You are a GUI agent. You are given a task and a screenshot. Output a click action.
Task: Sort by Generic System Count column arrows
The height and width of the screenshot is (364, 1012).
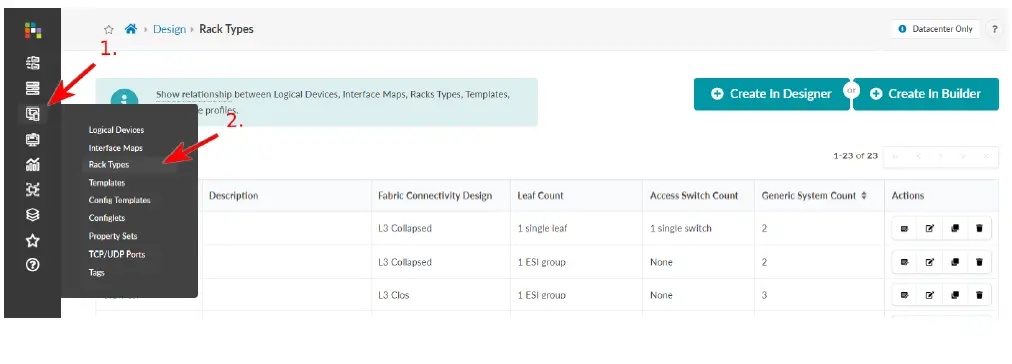point(864,196)
